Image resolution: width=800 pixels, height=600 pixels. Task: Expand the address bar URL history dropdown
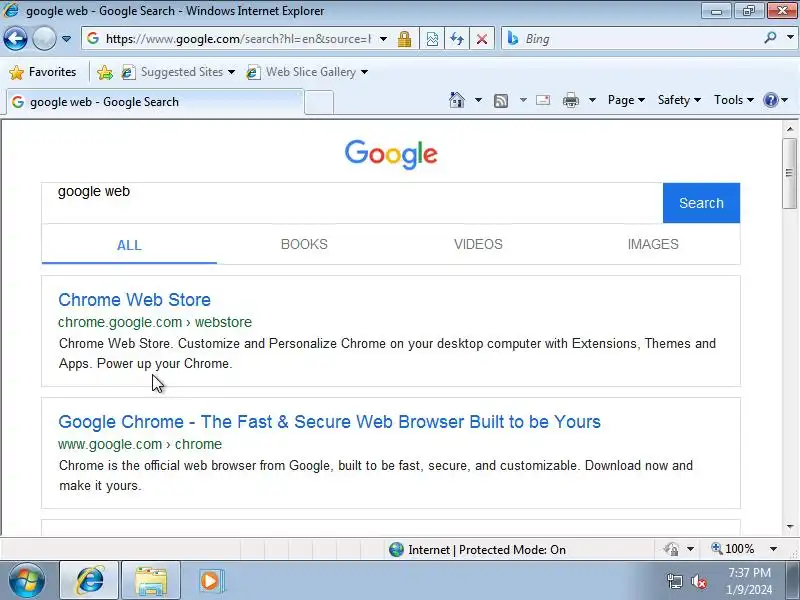[383, 39]
